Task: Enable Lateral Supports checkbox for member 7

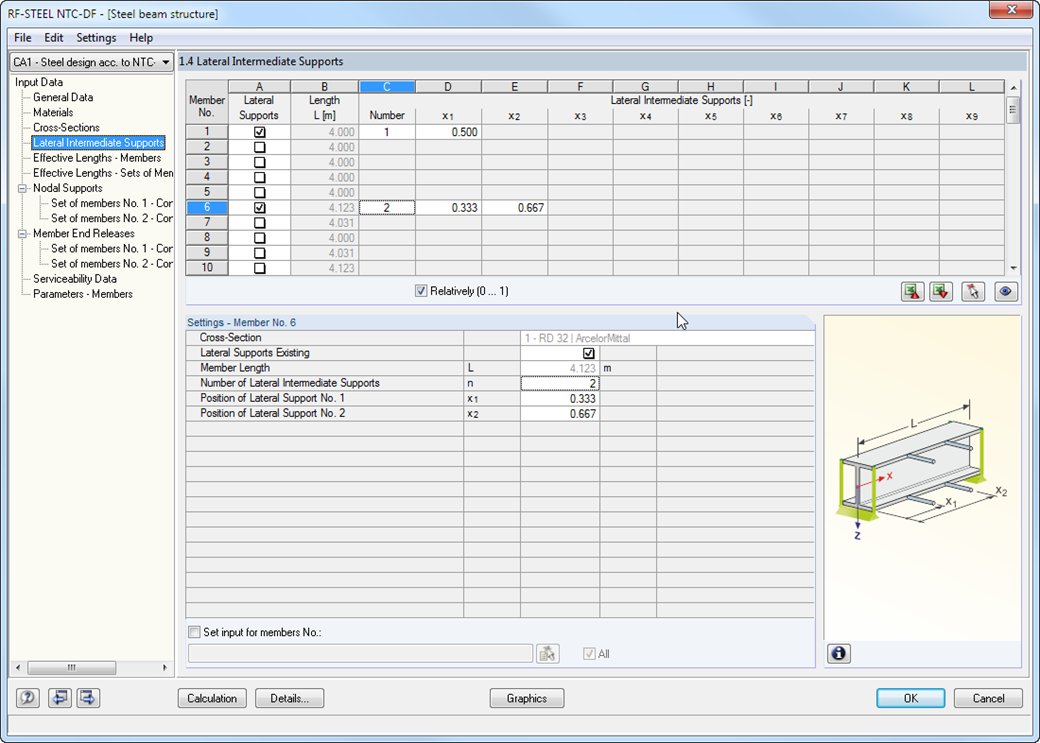Action: 259,223
